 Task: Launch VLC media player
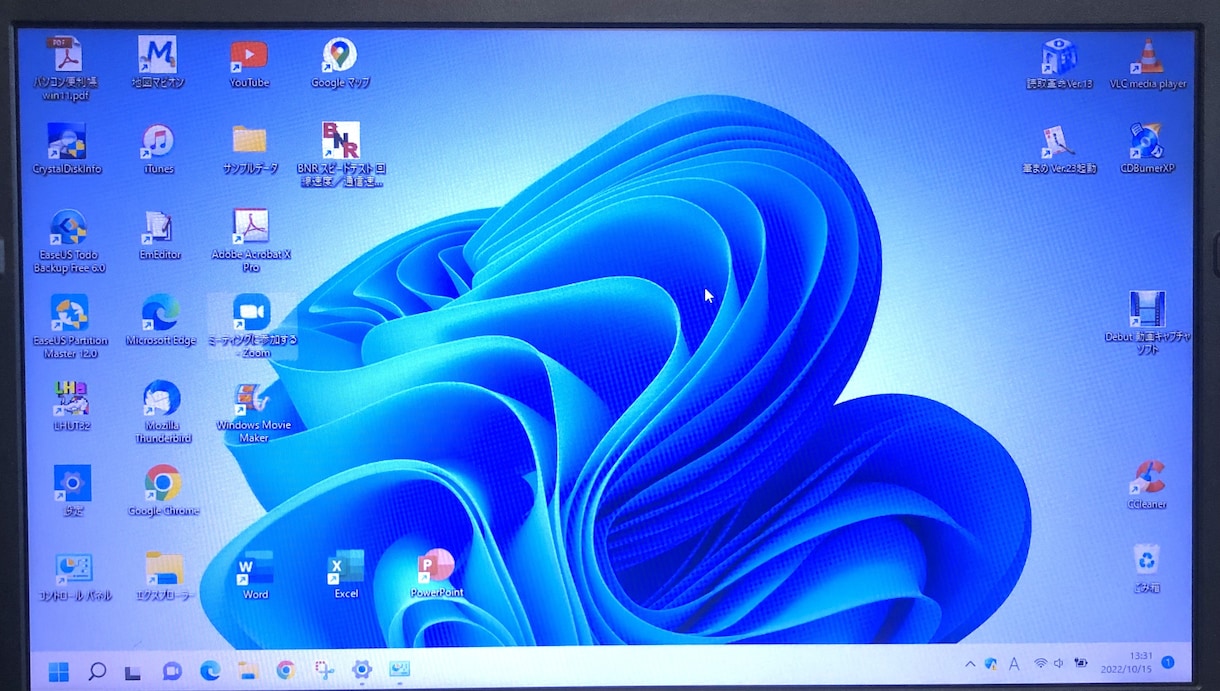pos(1148,64)
